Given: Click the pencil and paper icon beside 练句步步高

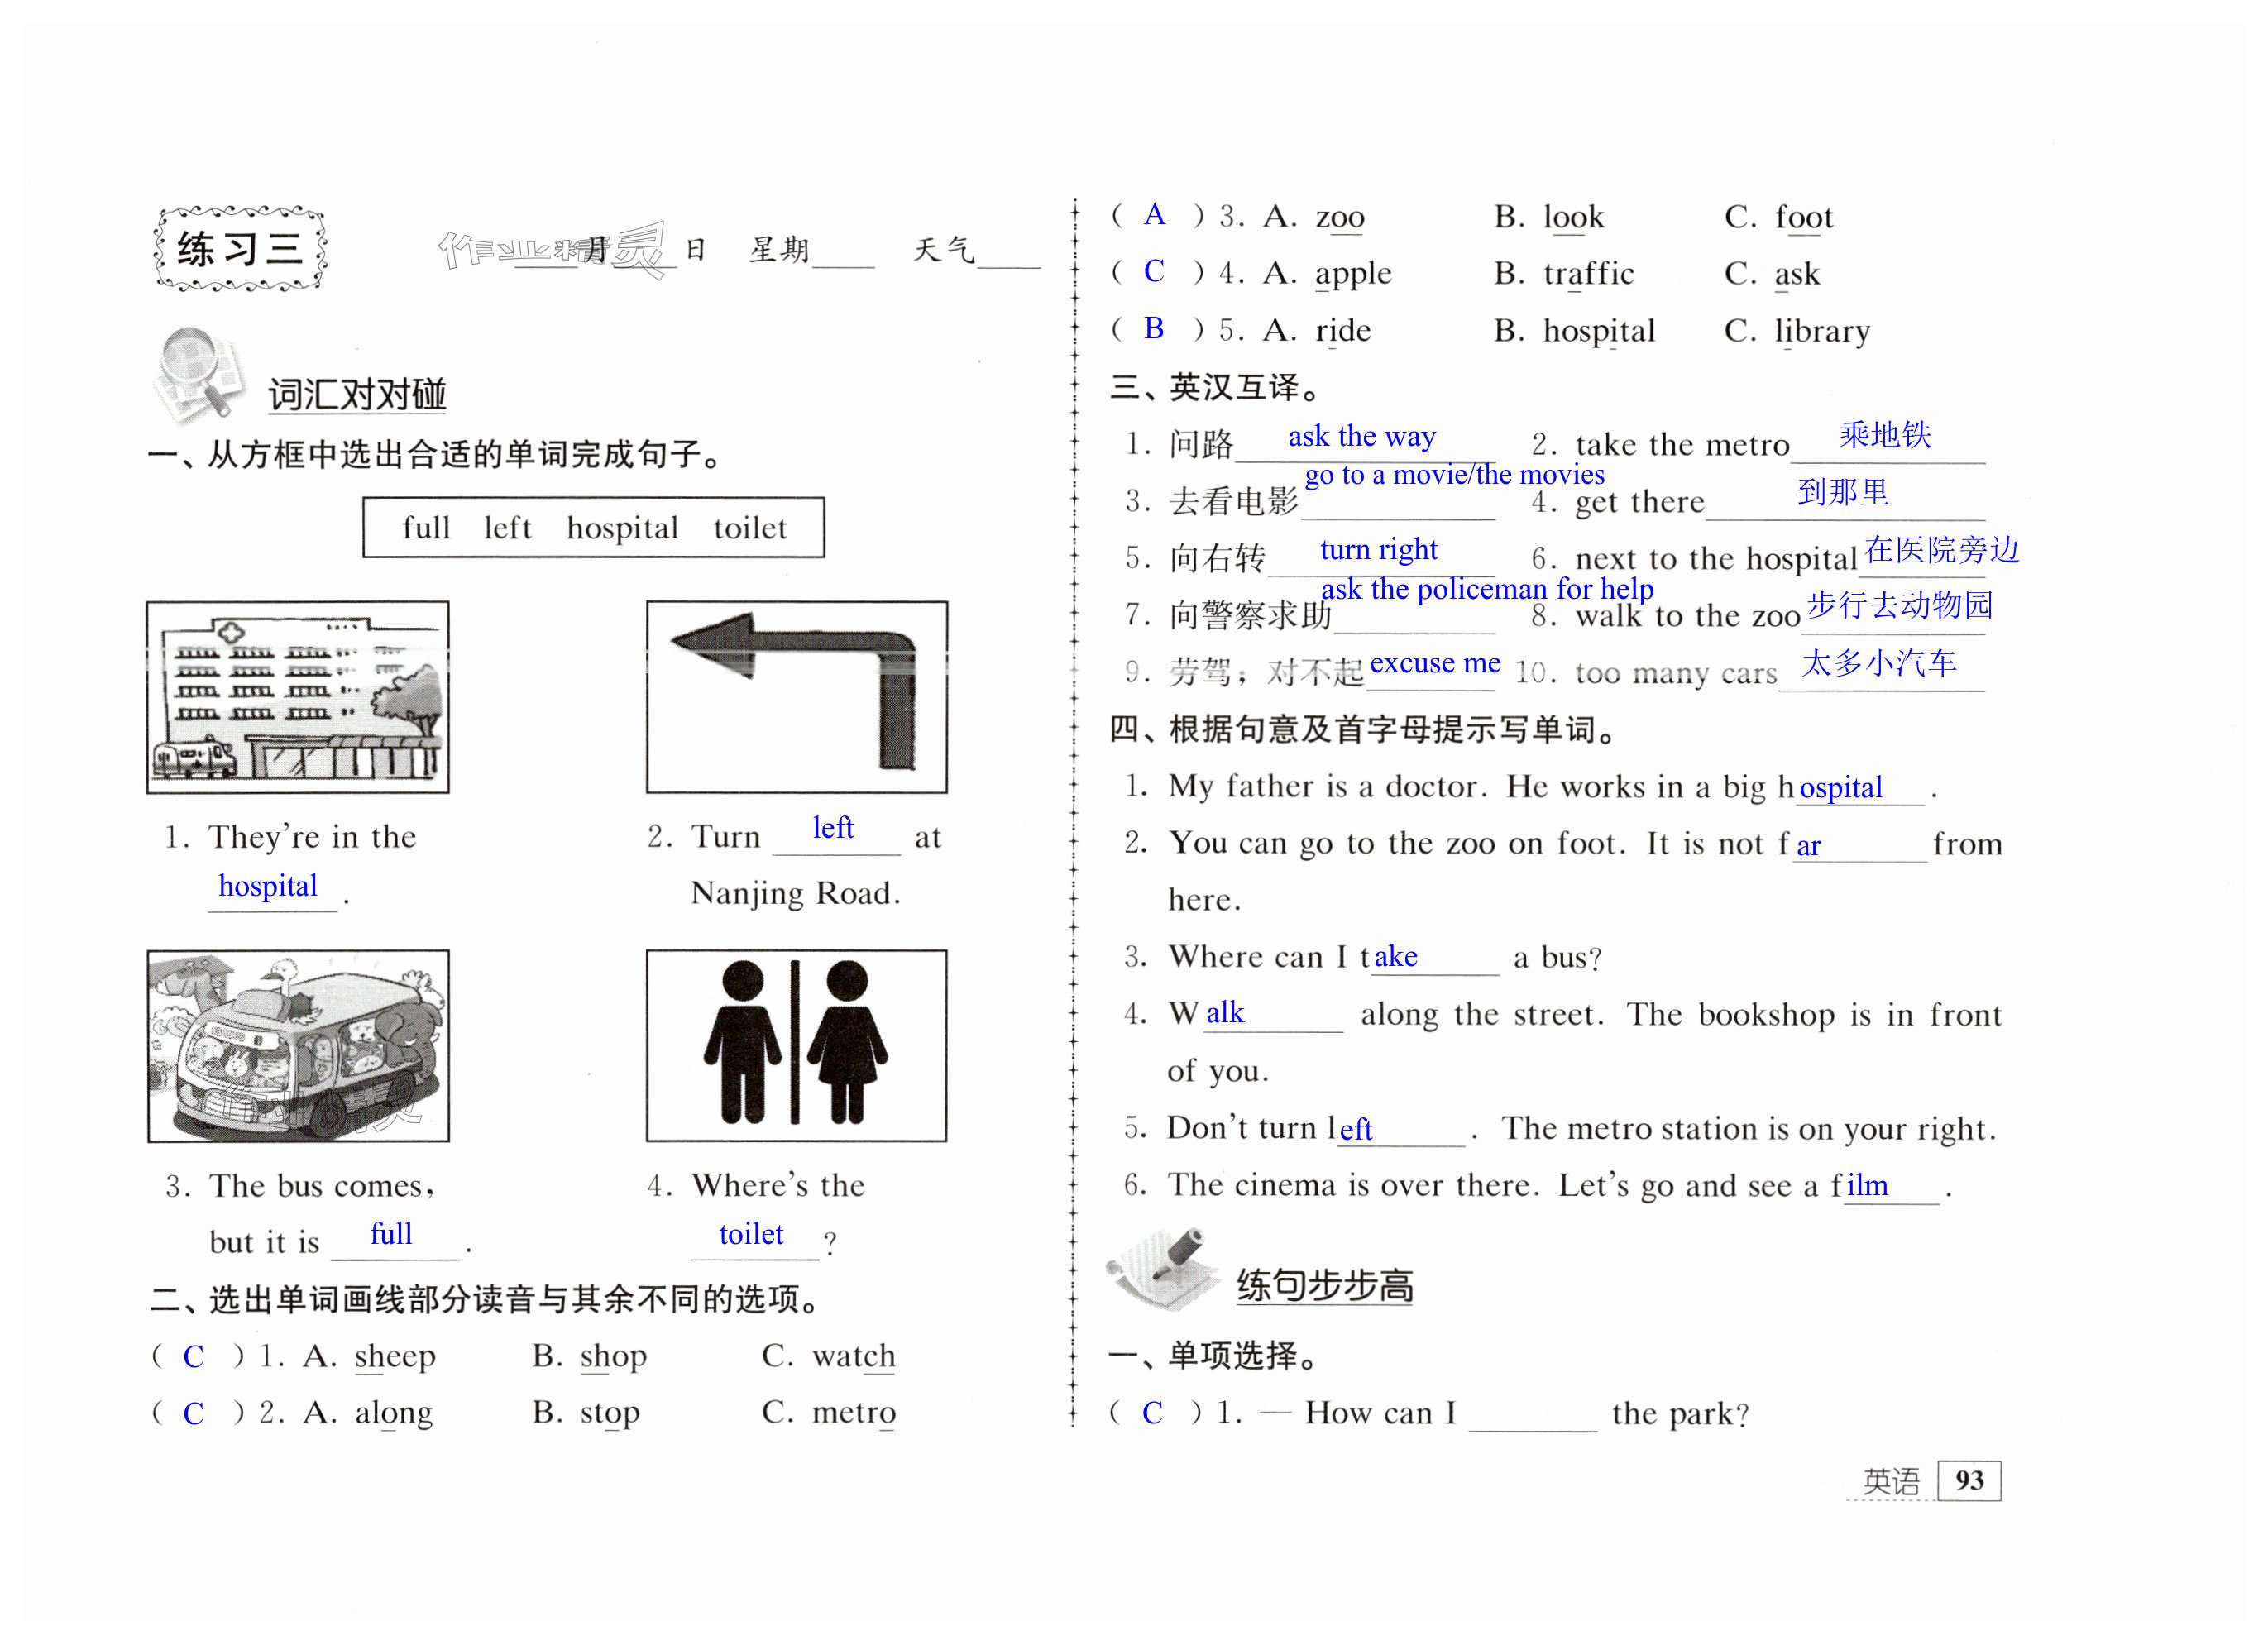Looking at the screenshot, I should coord(1163,1268).
